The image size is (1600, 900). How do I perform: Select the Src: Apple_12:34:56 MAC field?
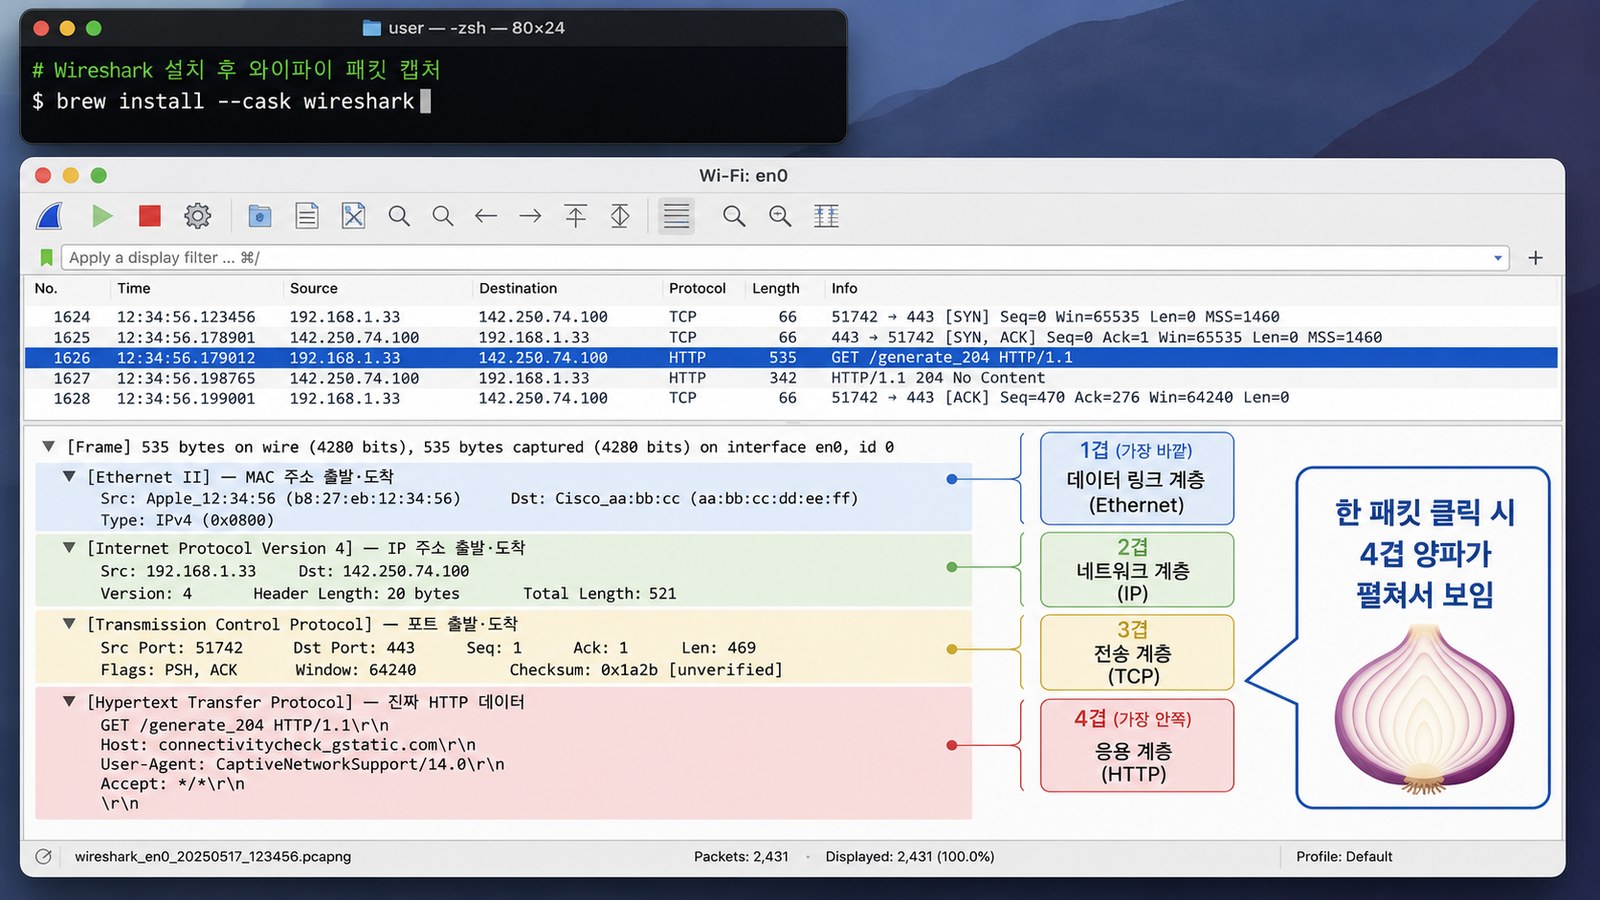(280, 498)
